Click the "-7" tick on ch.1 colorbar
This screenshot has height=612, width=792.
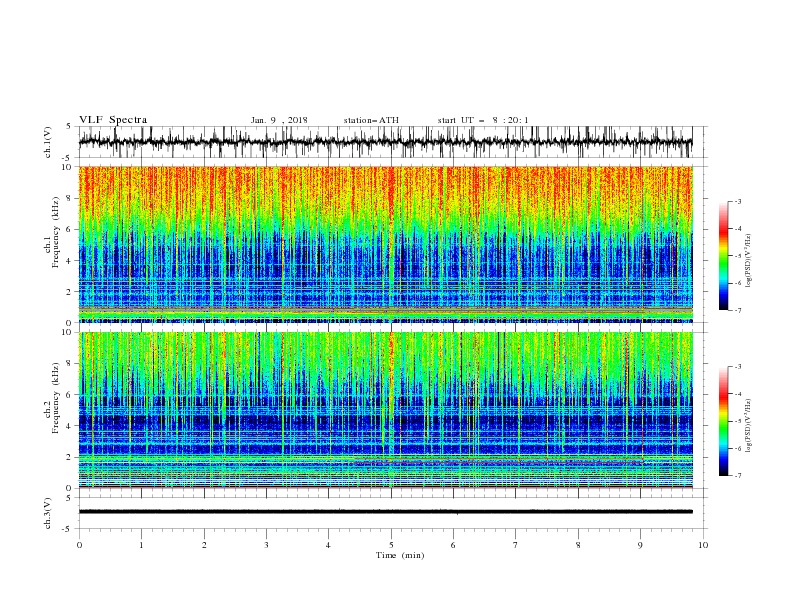pos(737,311)
